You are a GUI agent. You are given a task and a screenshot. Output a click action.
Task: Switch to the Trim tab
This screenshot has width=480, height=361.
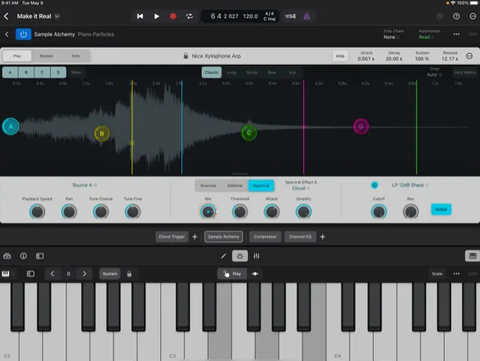click(76, 56)
